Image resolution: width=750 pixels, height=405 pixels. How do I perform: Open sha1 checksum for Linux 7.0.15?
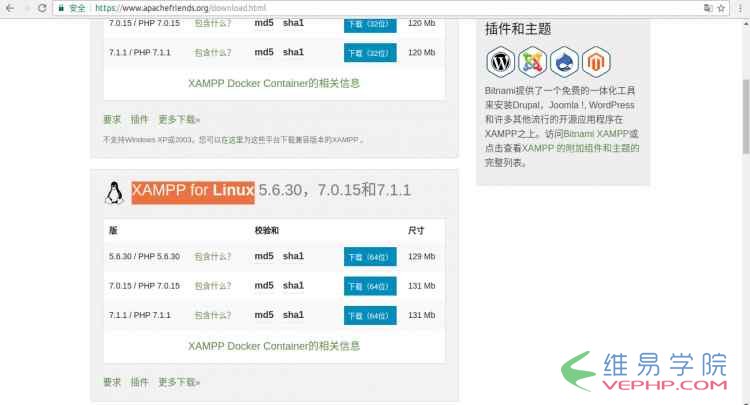click(x=293, y=285)
